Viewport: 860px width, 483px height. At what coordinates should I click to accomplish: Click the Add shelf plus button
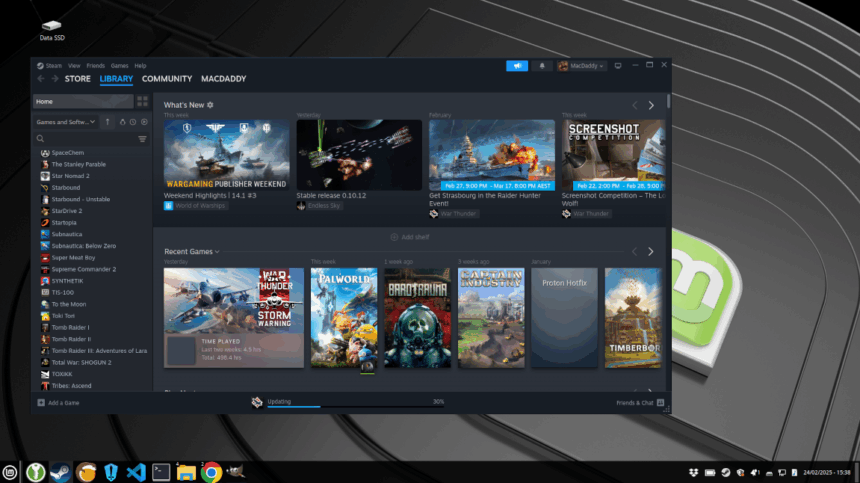[x=409, y=237]
